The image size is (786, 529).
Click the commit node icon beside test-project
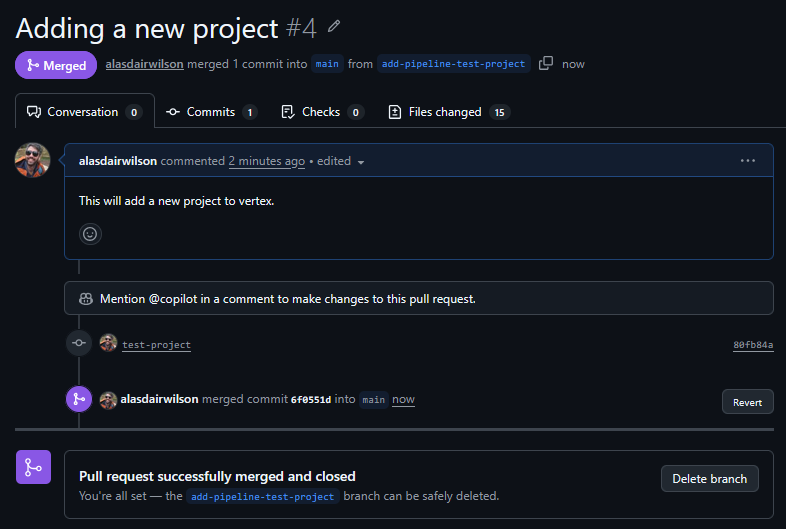(x=79, y=343)
